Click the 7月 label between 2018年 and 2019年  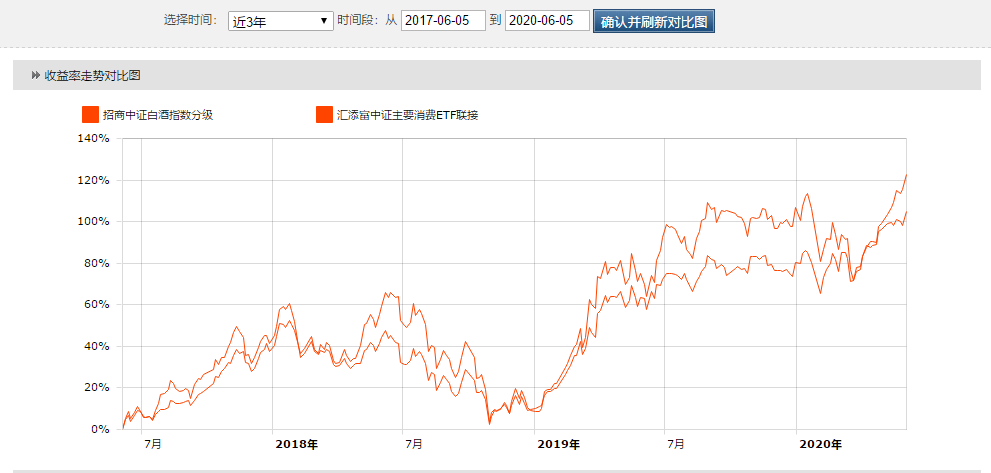[x=414, y=444]
